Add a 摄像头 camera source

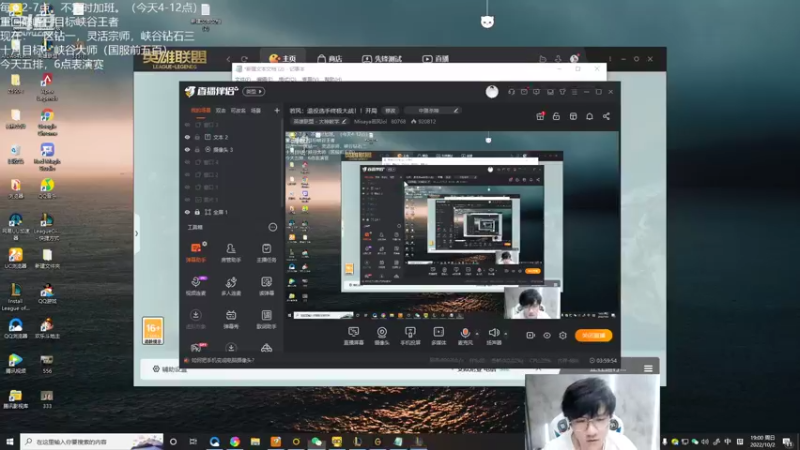point(382,336)
